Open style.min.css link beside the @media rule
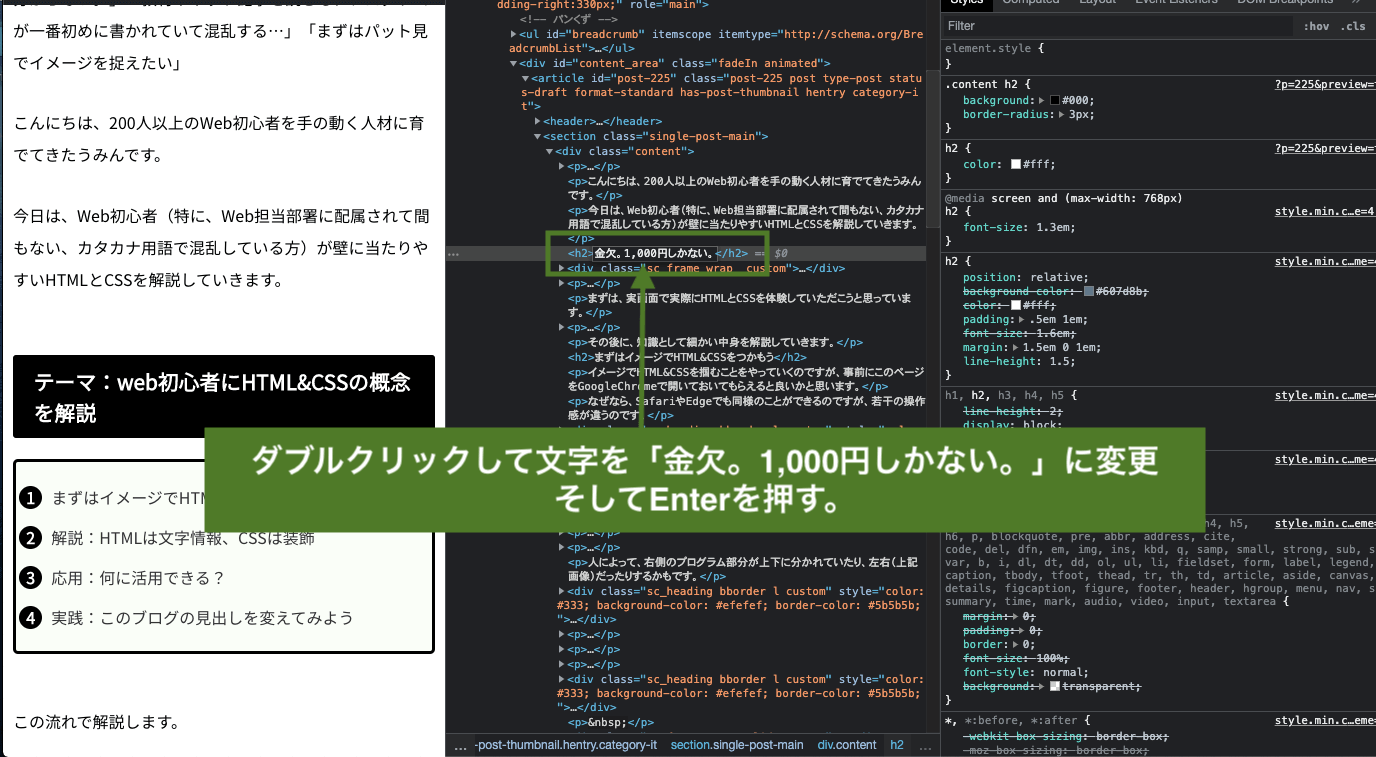 point(1325,212)
